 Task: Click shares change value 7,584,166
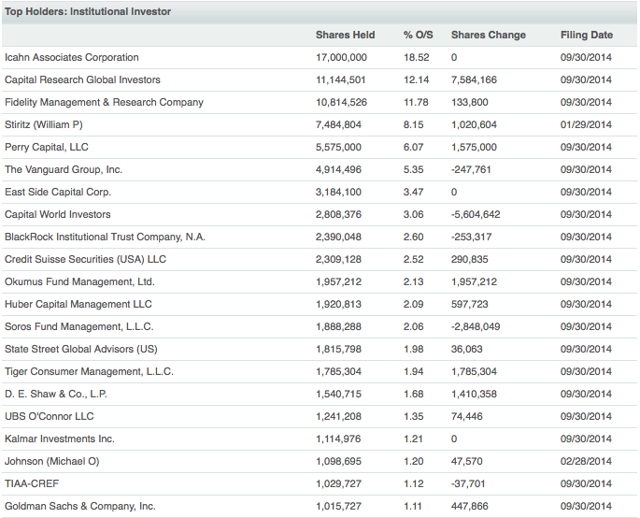(474, 80)
